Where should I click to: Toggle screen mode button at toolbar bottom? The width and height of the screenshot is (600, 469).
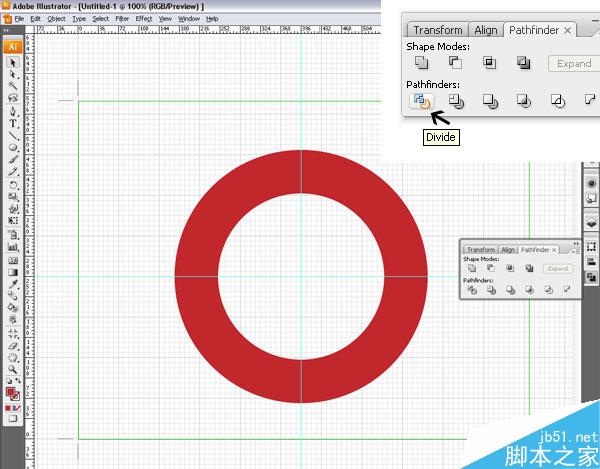tap(13, 419)
